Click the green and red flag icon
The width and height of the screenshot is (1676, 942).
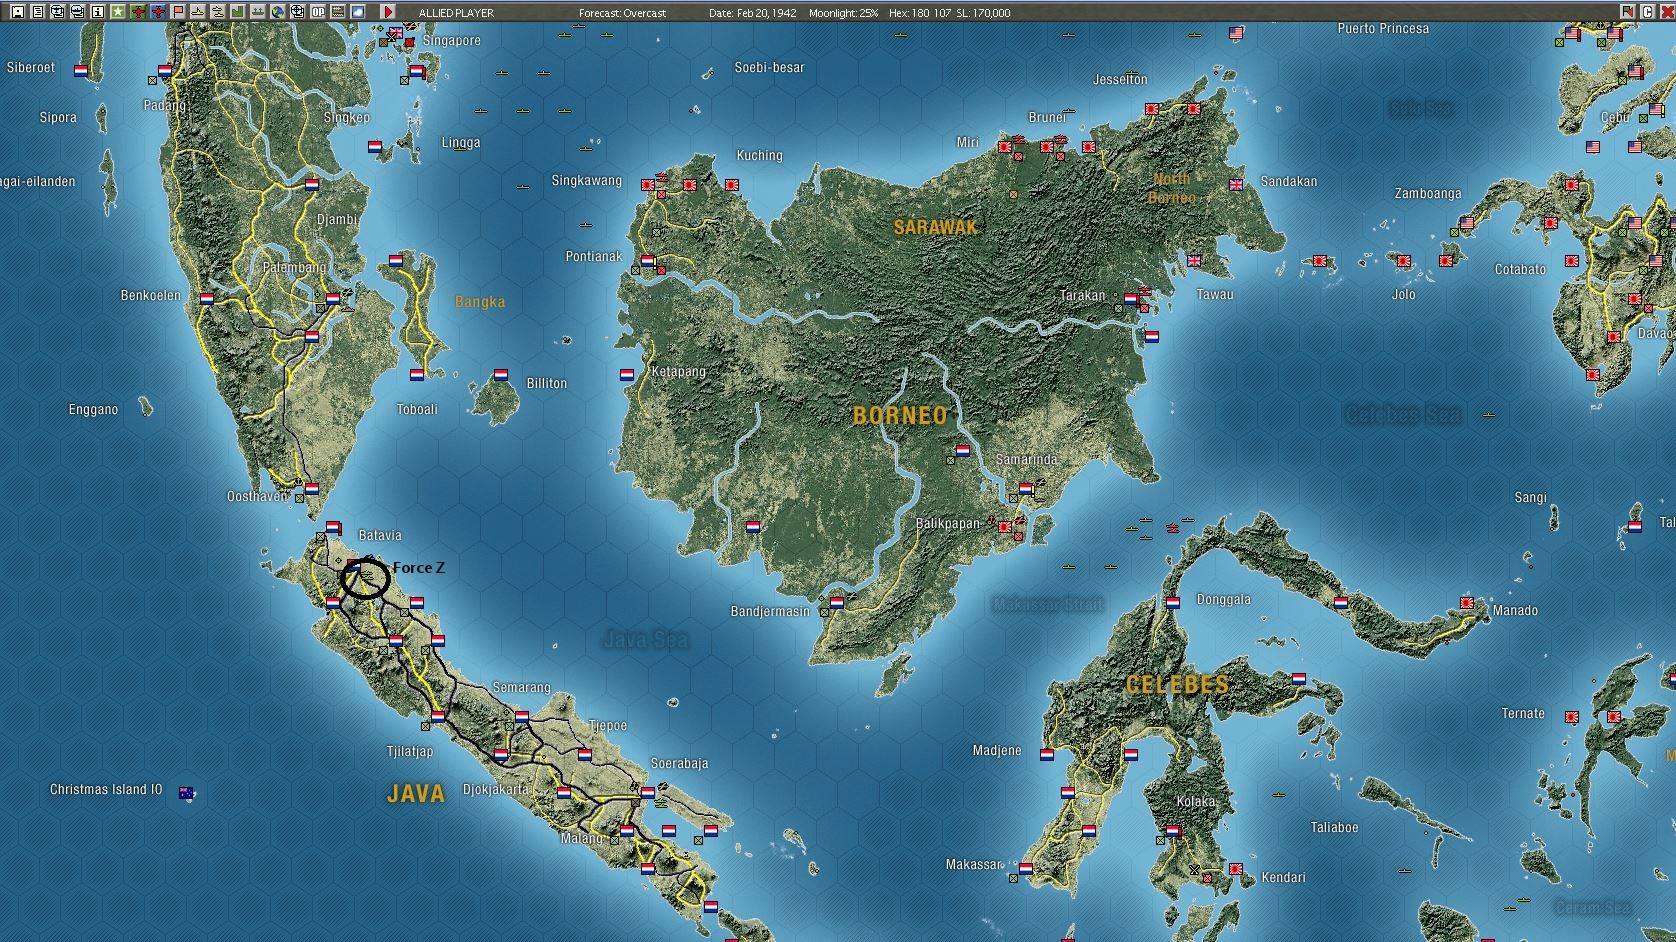coord(1627,12)
